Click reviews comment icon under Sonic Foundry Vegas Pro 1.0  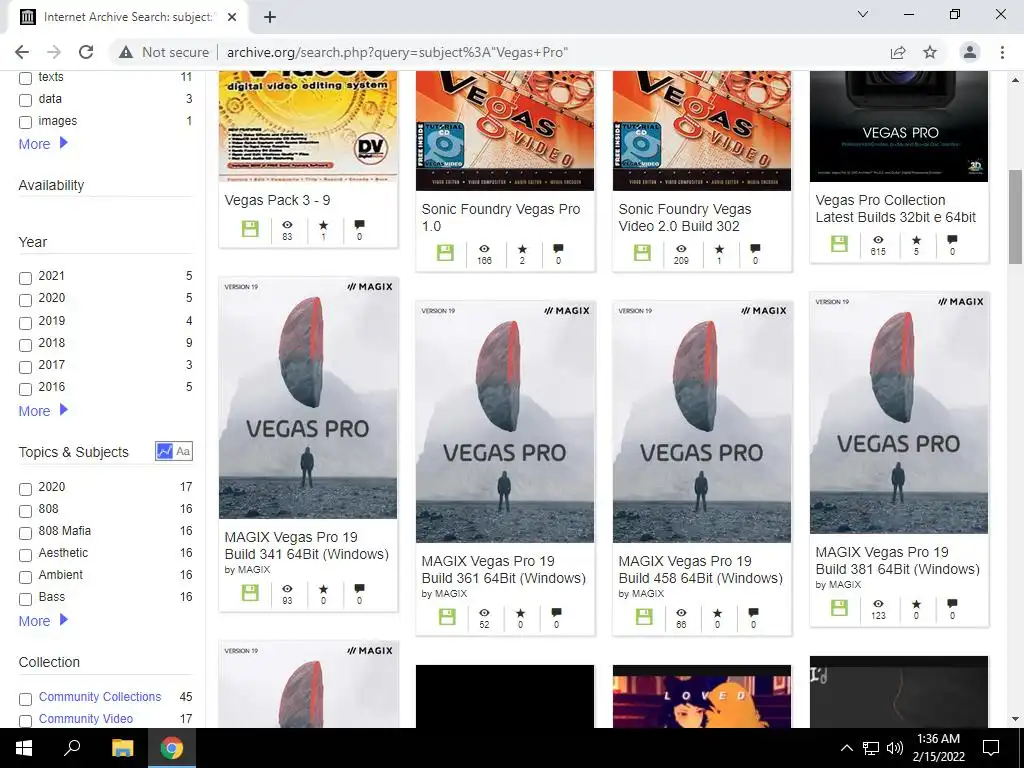pyautogui.click(x=558, y=249)
